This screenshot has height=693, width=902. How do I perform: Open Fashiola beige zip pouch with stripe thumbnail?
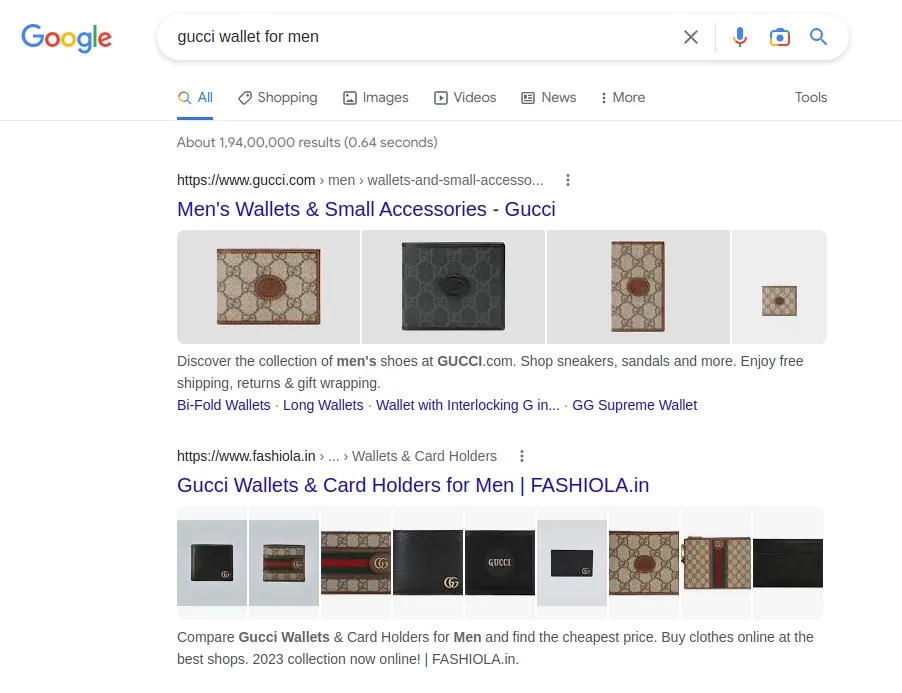(x=716, y=563)
